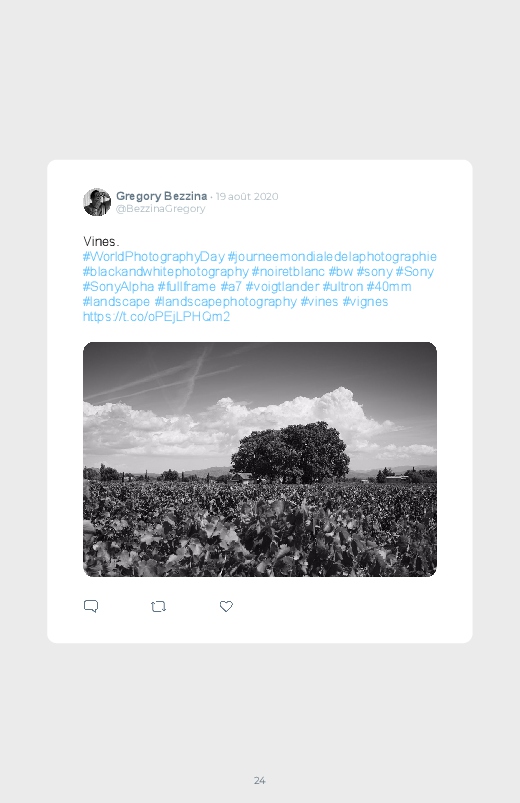The image size is (520, 803).
Task: Click the page number 24
Action: [260, 780]
